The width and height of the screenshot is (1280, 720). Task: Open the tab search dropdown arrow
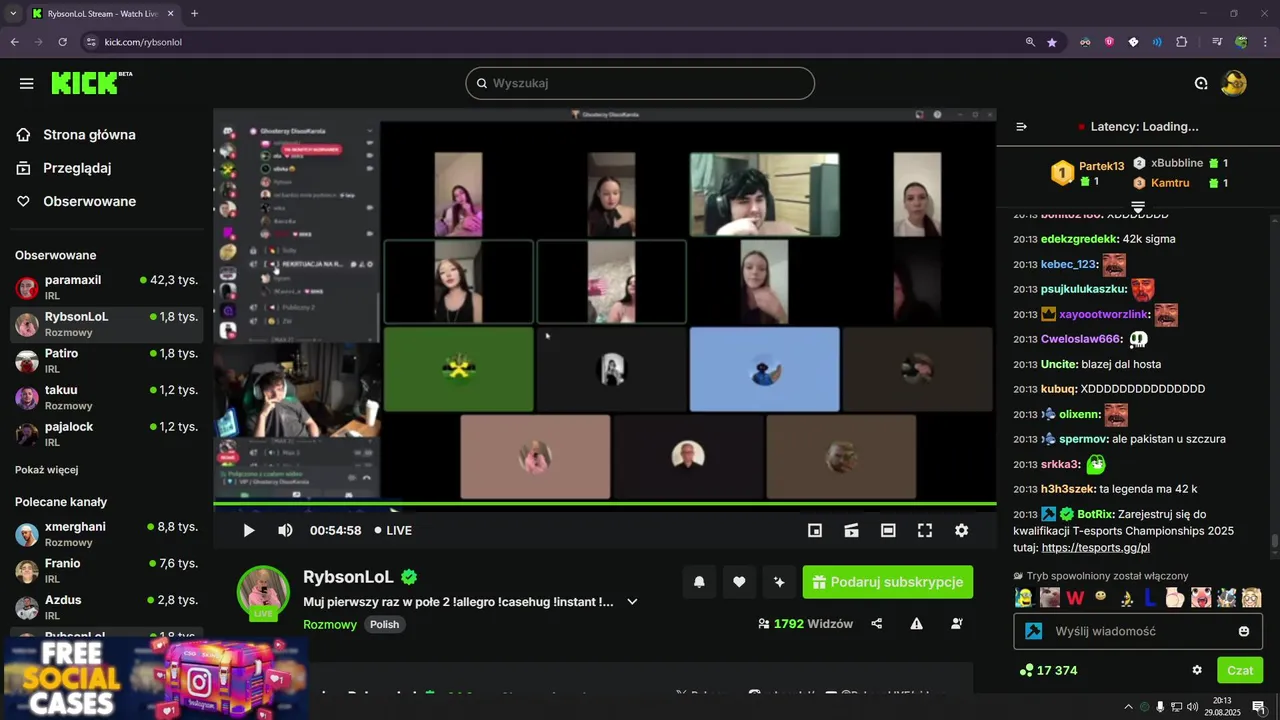click(13, 14)
